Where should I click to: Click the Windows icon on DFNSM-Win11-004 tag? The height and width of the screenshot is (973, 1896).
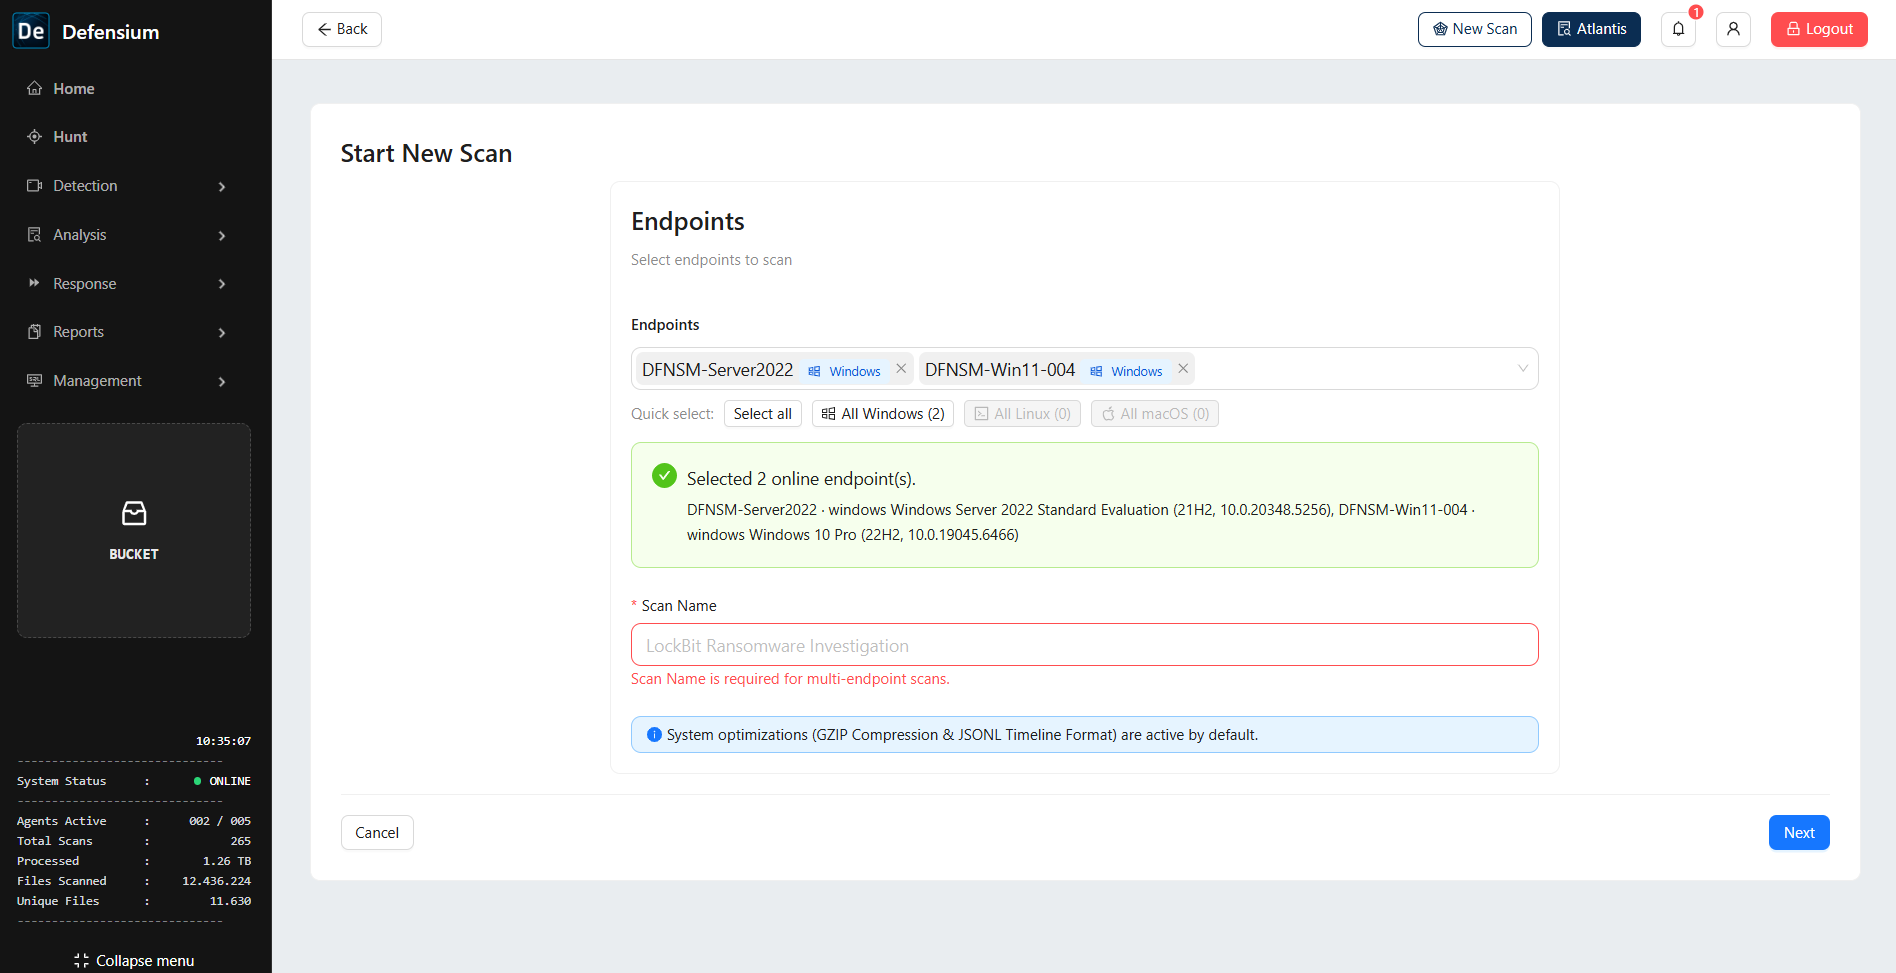point(1096,371)
